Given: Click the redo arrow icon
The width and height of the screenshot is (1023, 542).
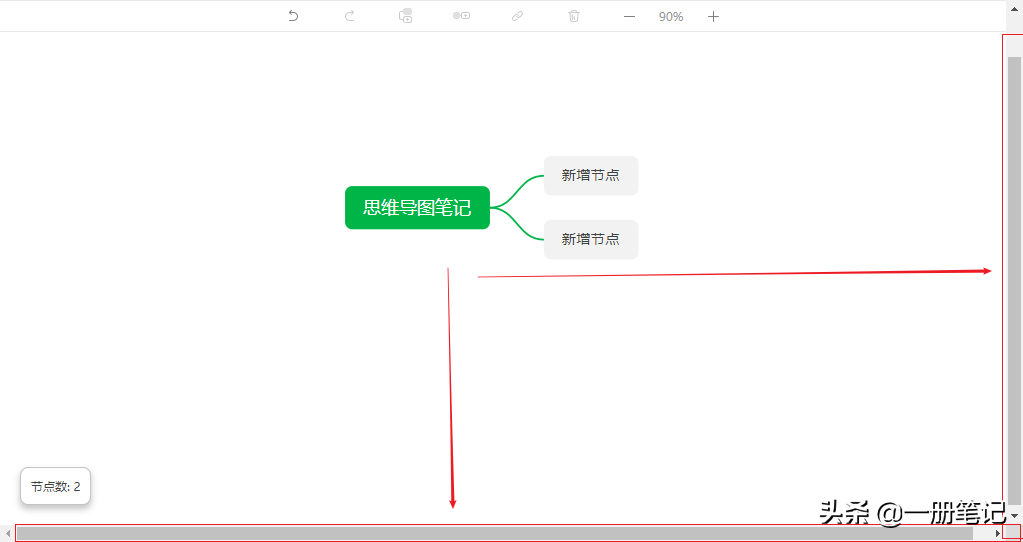Looking at the screenshot, I should 349,16.
